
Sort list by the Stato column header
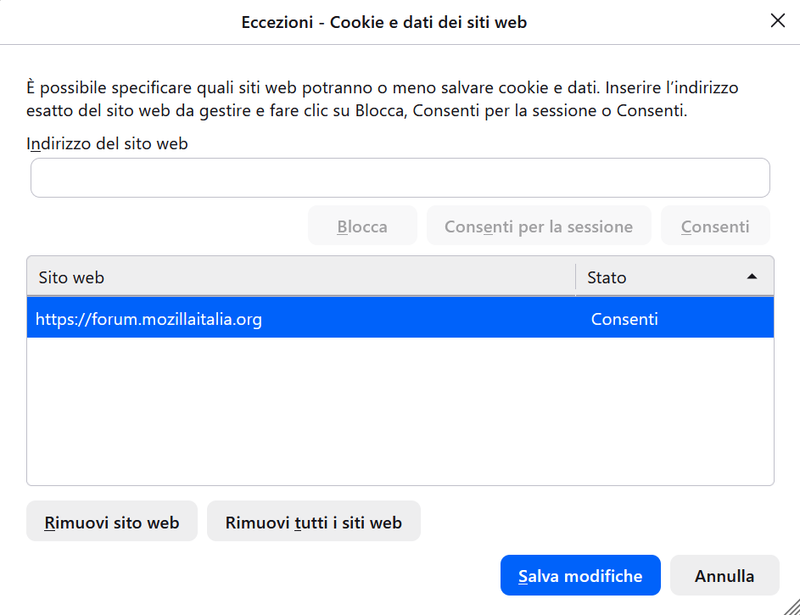coord(674,277)
